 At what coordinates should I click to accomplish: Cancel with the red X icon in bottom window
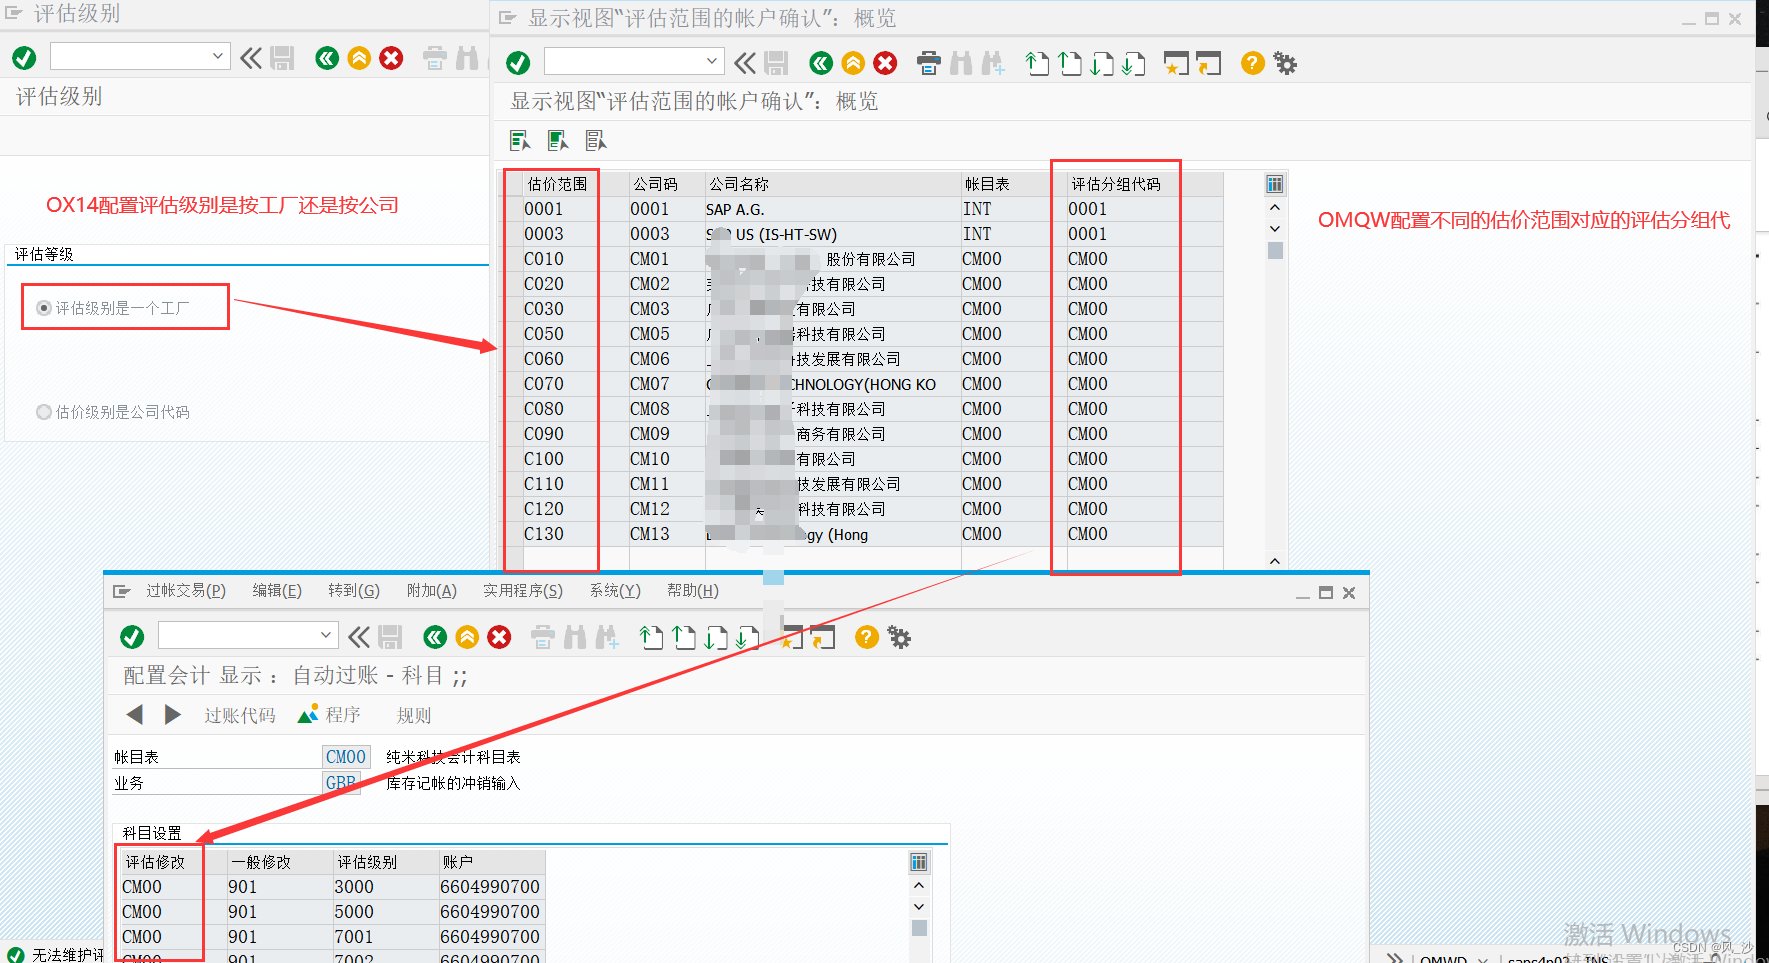pos(499,637)
